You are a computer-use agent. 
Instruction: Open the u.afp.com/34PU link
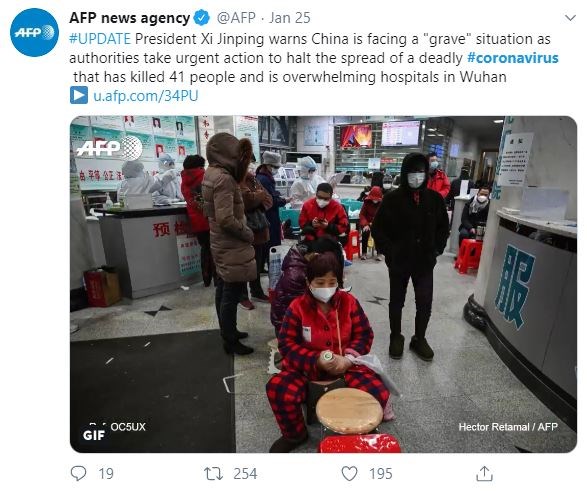click(146, 96)
